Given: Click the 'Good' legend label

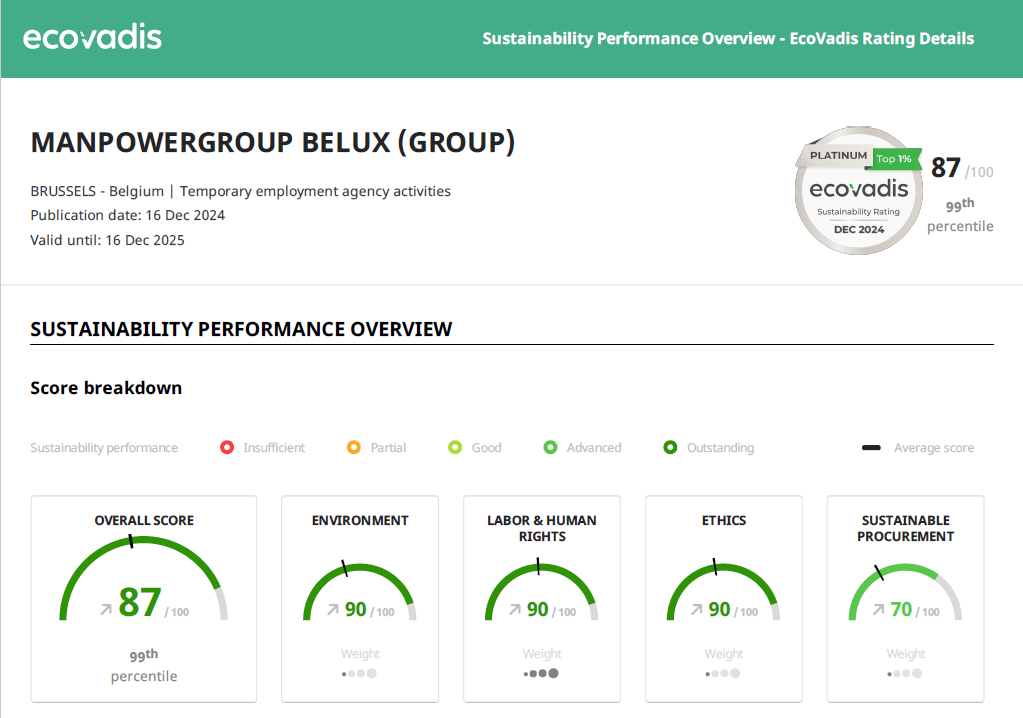Looking at the screenshot, I should [x=487, y=447].
